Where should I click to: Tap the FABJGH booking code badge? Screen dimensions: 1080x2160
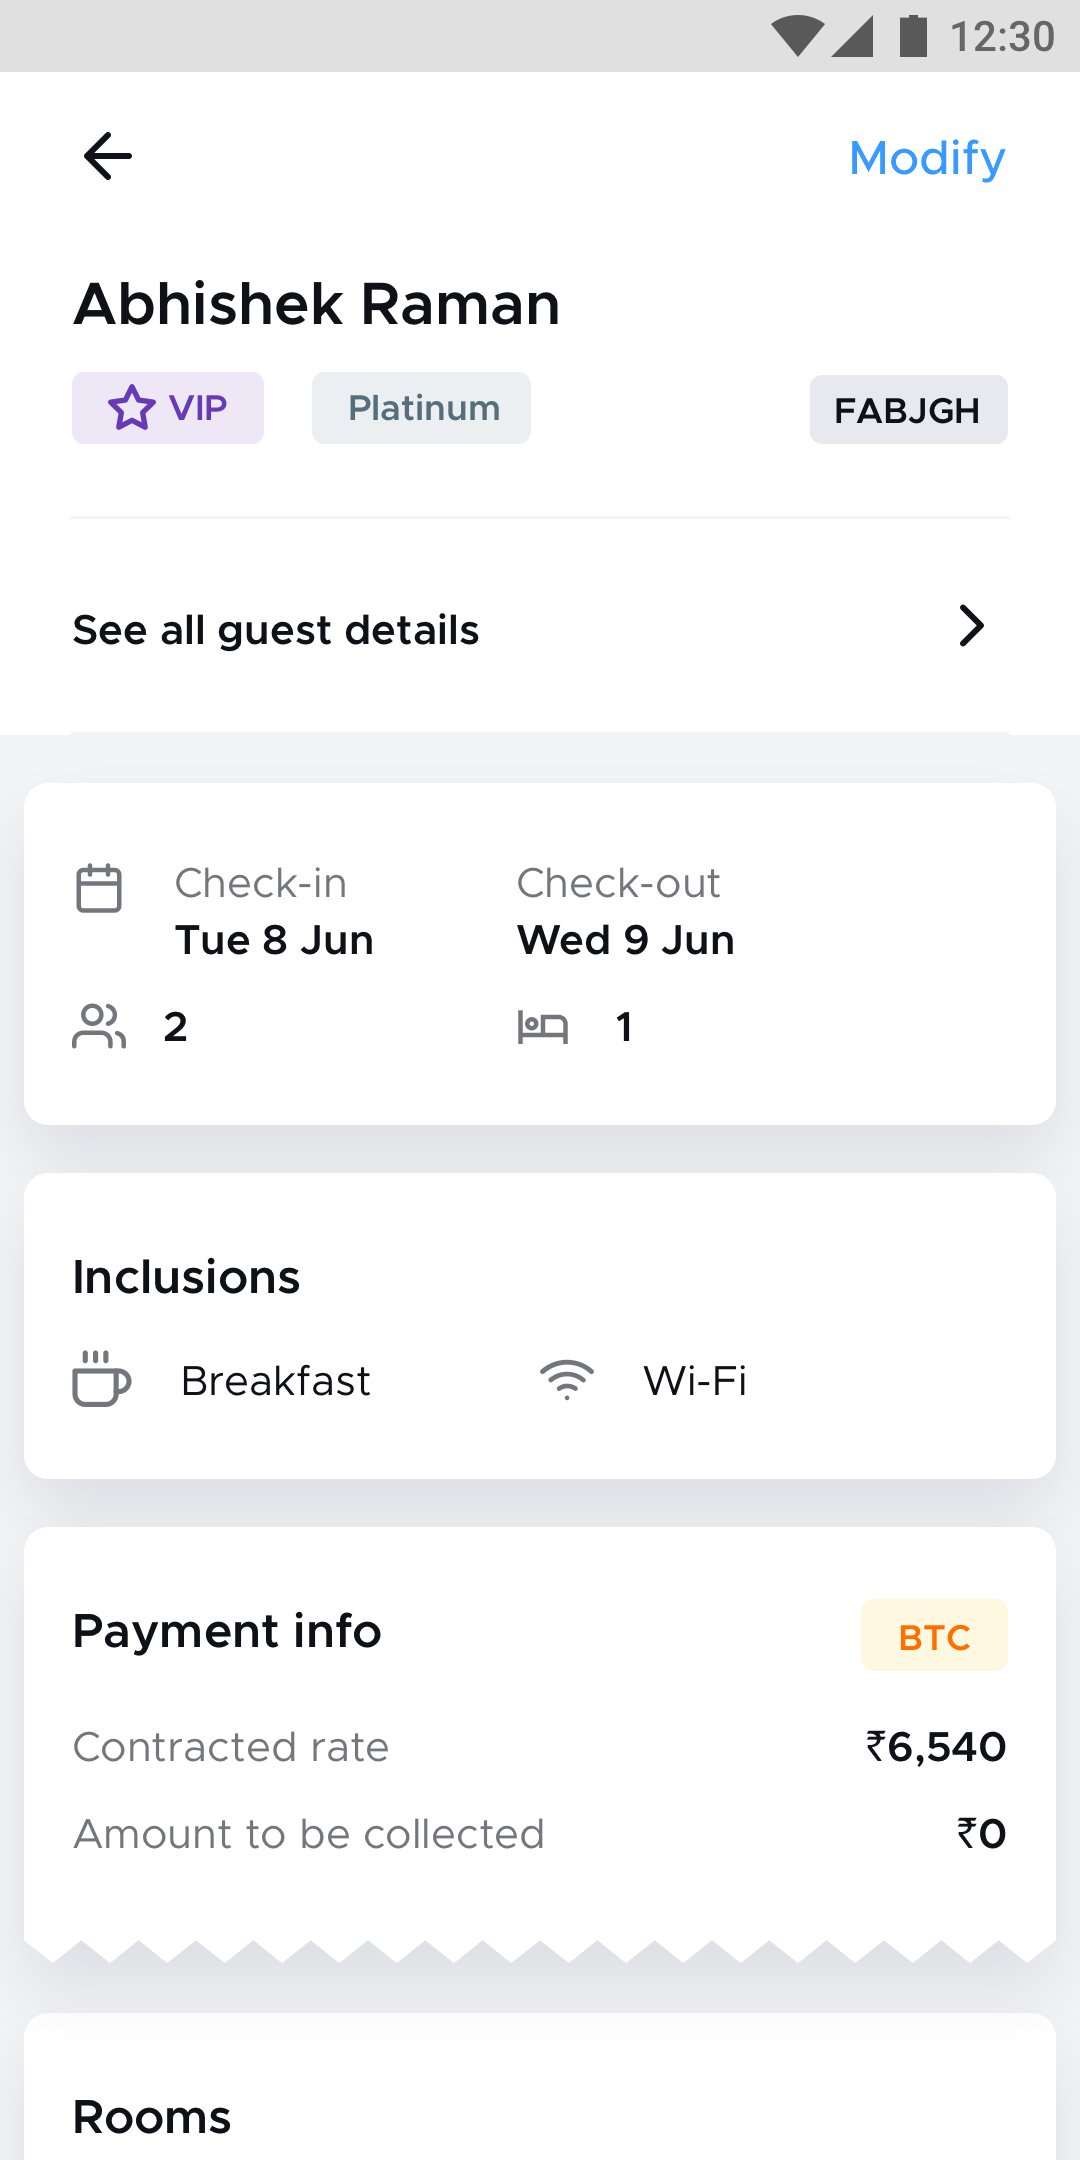pos(908,410)
